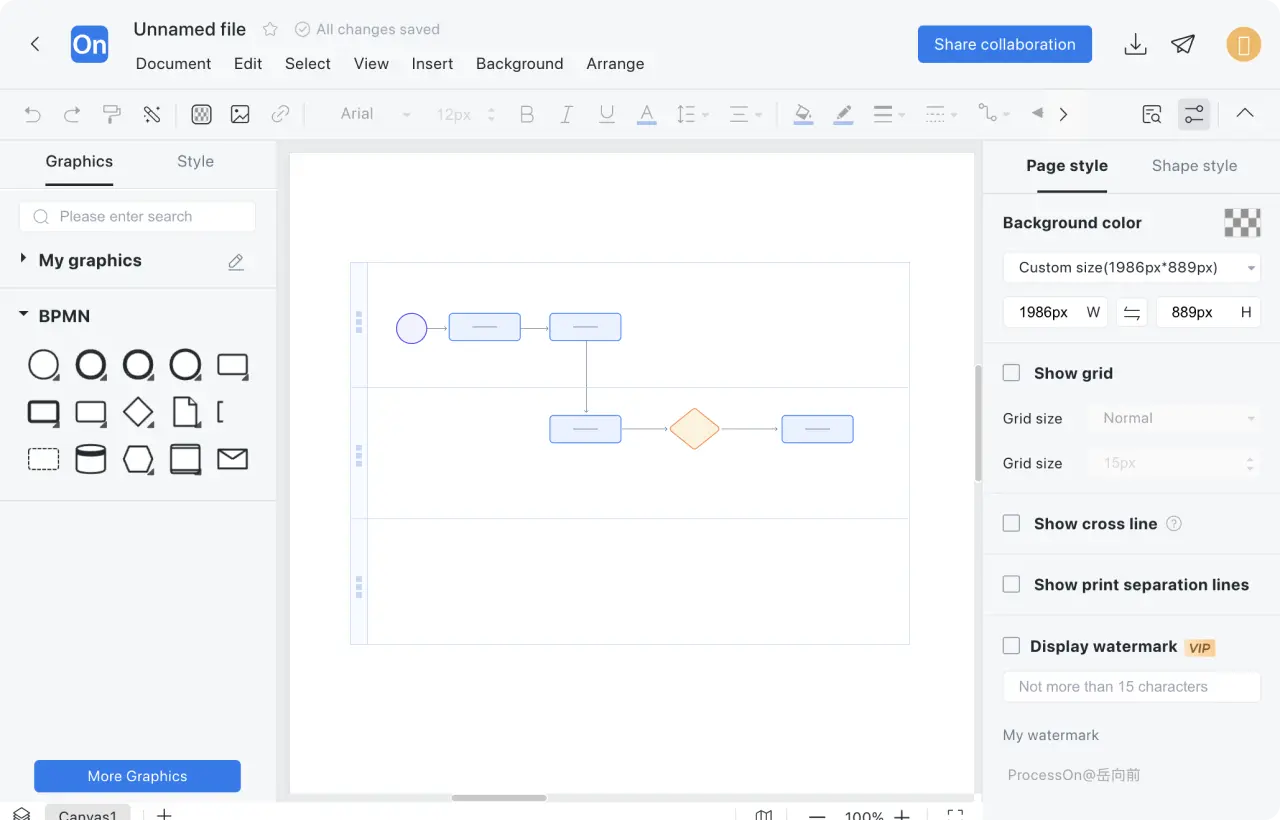Click the paper plane publish icon
This screenshot has height=820, width=1280.
click(x=1183, y=44)
